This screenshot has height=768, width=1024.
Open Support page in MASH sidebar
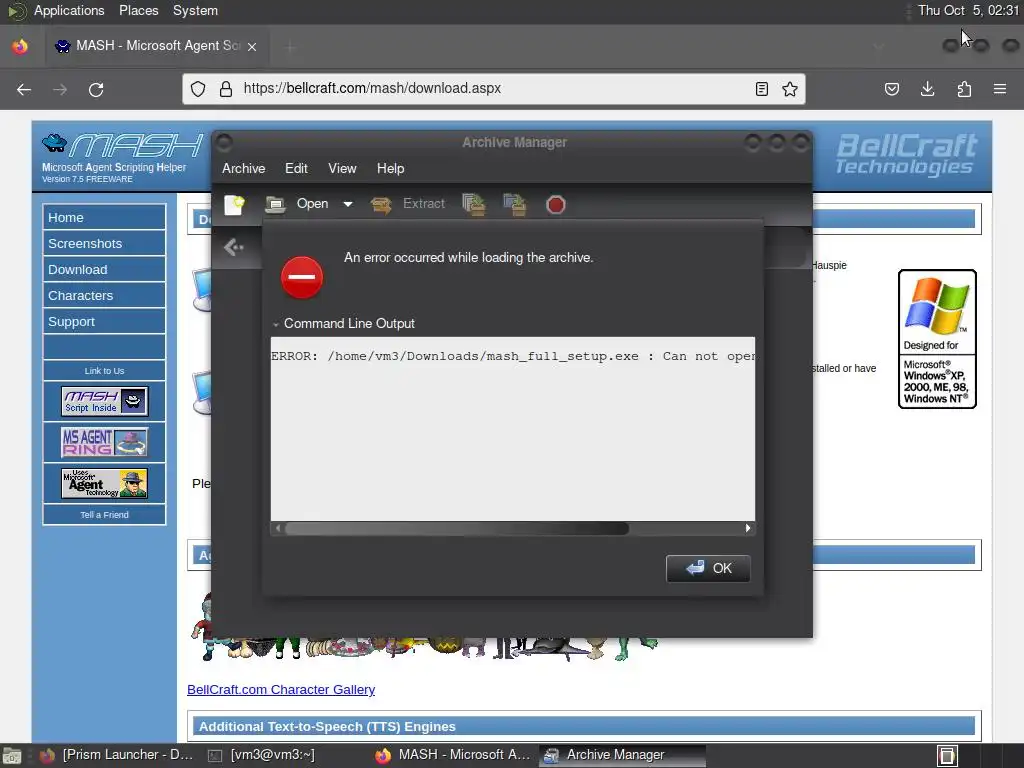[x=104, y=322]
